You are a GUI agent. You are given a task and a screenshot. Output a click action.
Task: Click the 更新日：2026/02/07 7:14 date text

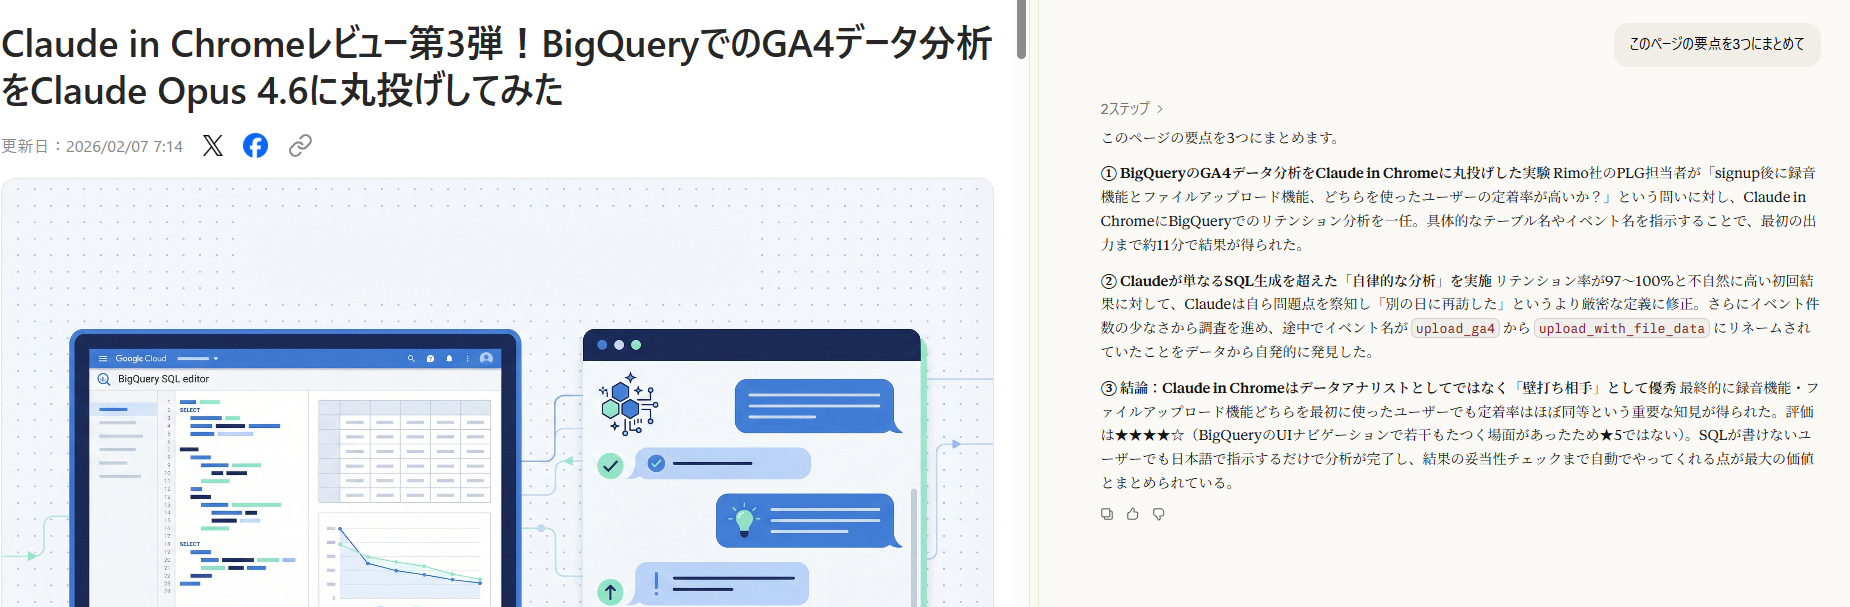point(92,147)
